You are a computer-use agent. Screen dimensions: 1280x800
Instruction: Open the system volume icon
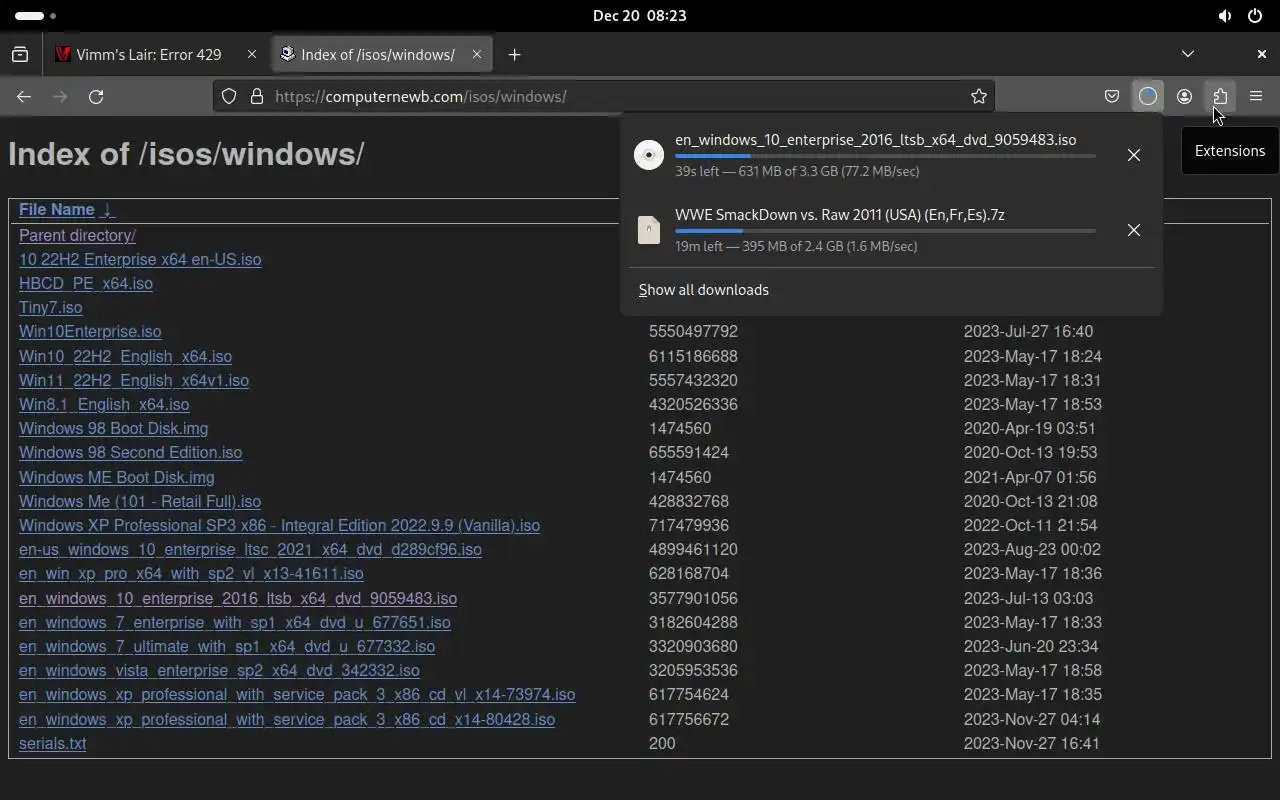click(x=1225, y=16)
